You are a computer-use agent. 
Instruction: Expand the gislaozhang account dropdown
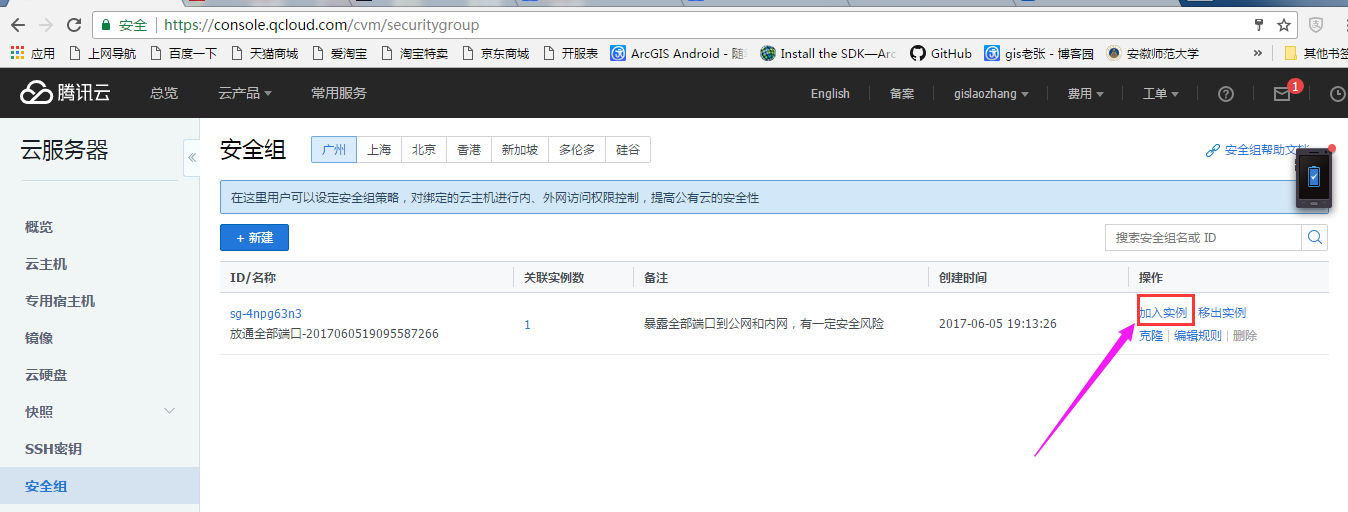[992, 93]
